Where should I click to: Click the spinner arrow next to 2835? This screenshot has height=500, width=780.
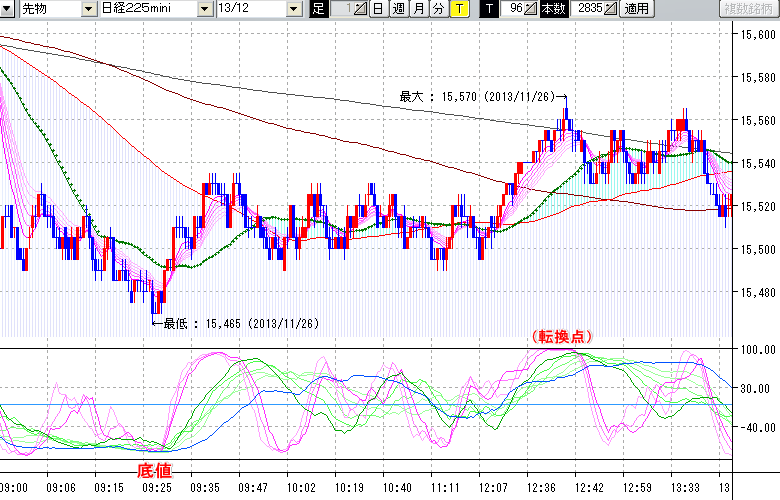[x=613, y=9]
